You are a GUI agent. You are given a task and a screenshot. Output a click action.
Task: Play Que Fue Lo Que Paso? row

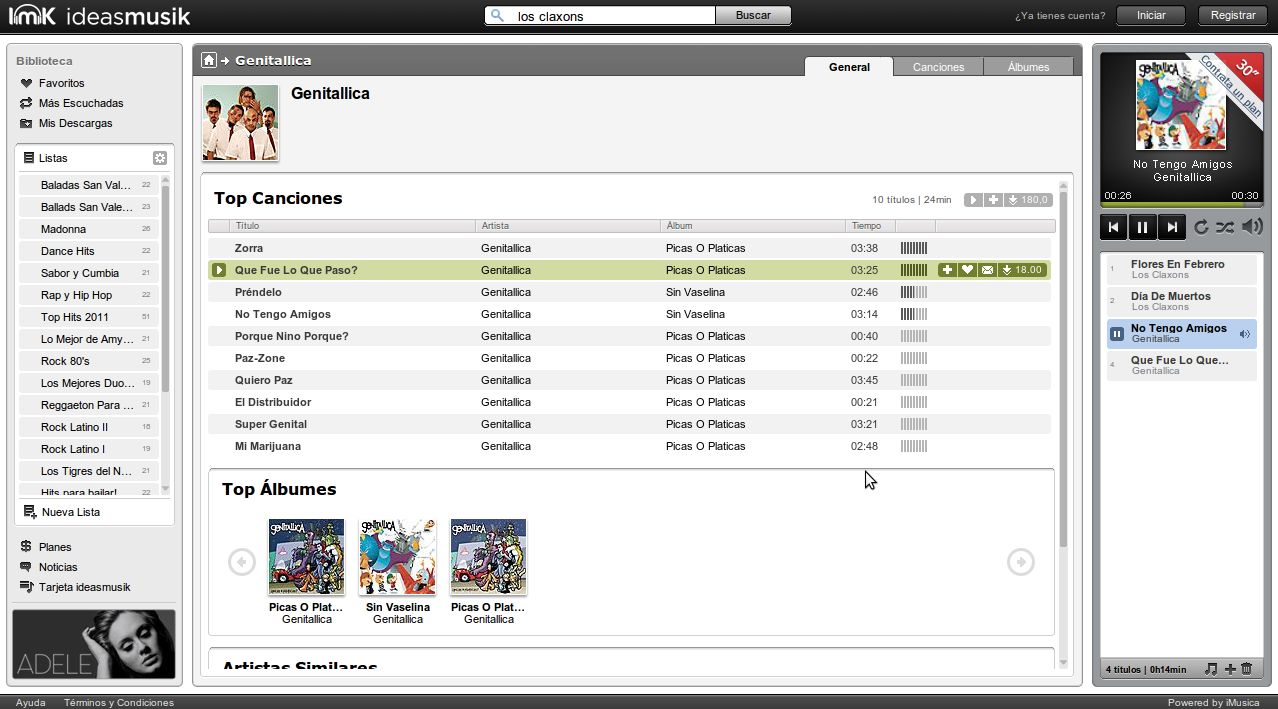pyautogui.click(x=219, y=270)
